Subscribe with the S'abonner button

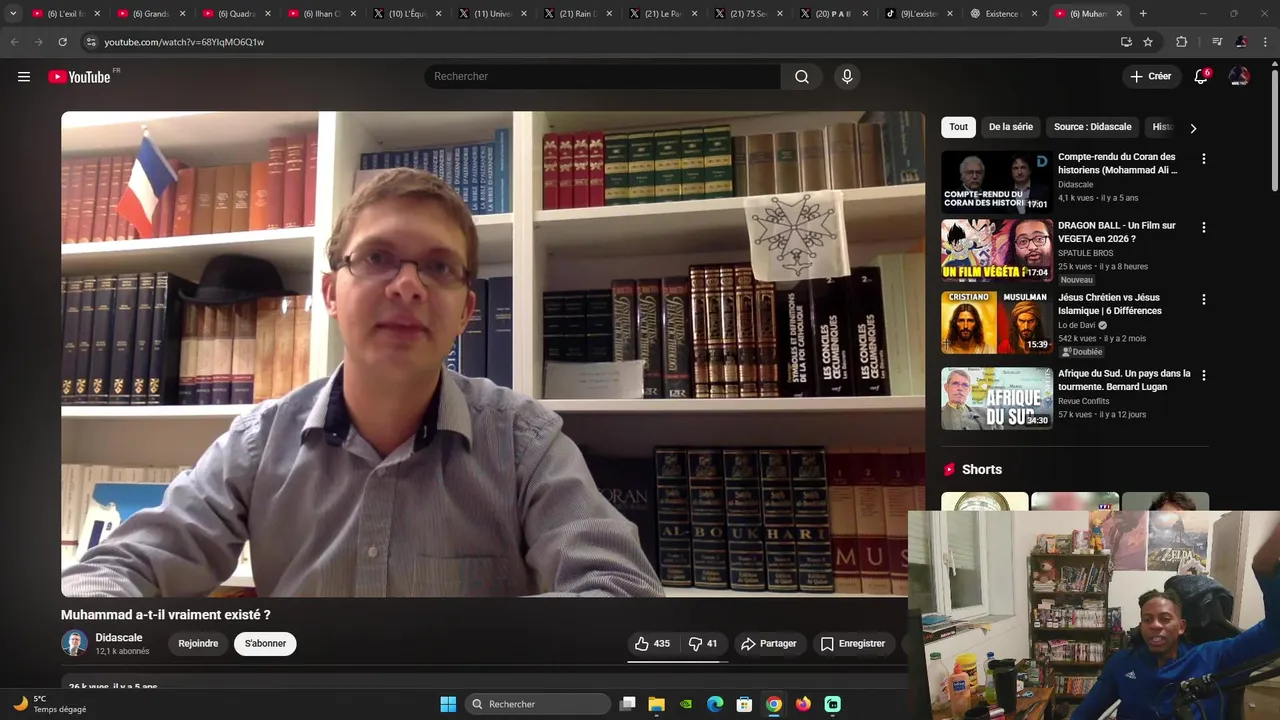pyautogui.click(x=265, y=644)
